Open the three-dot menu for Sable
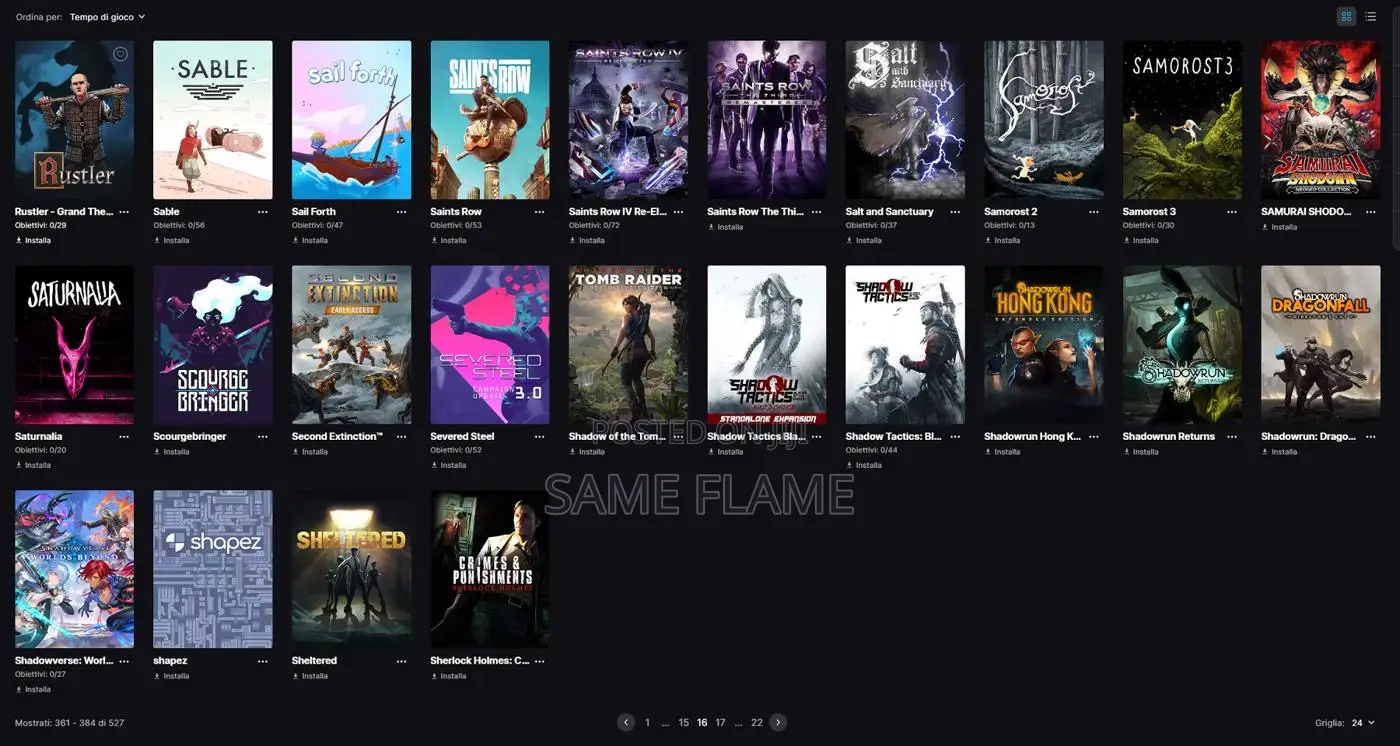The height and width of the screenshot is (746, 1400). click(263, 212)
